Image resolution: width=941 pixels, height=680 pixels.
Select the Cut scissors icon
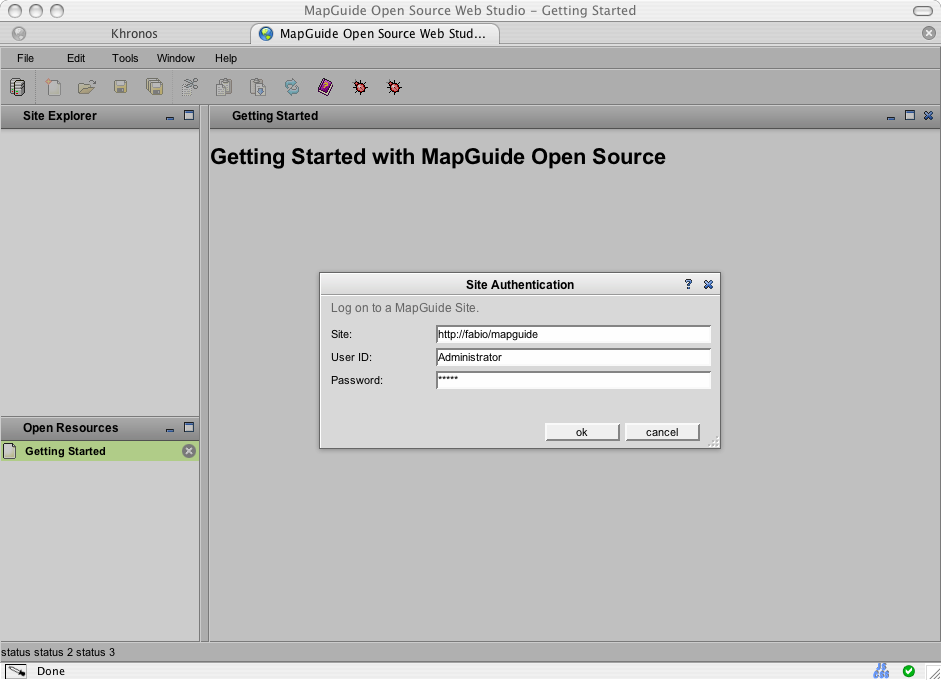(190, 88)
